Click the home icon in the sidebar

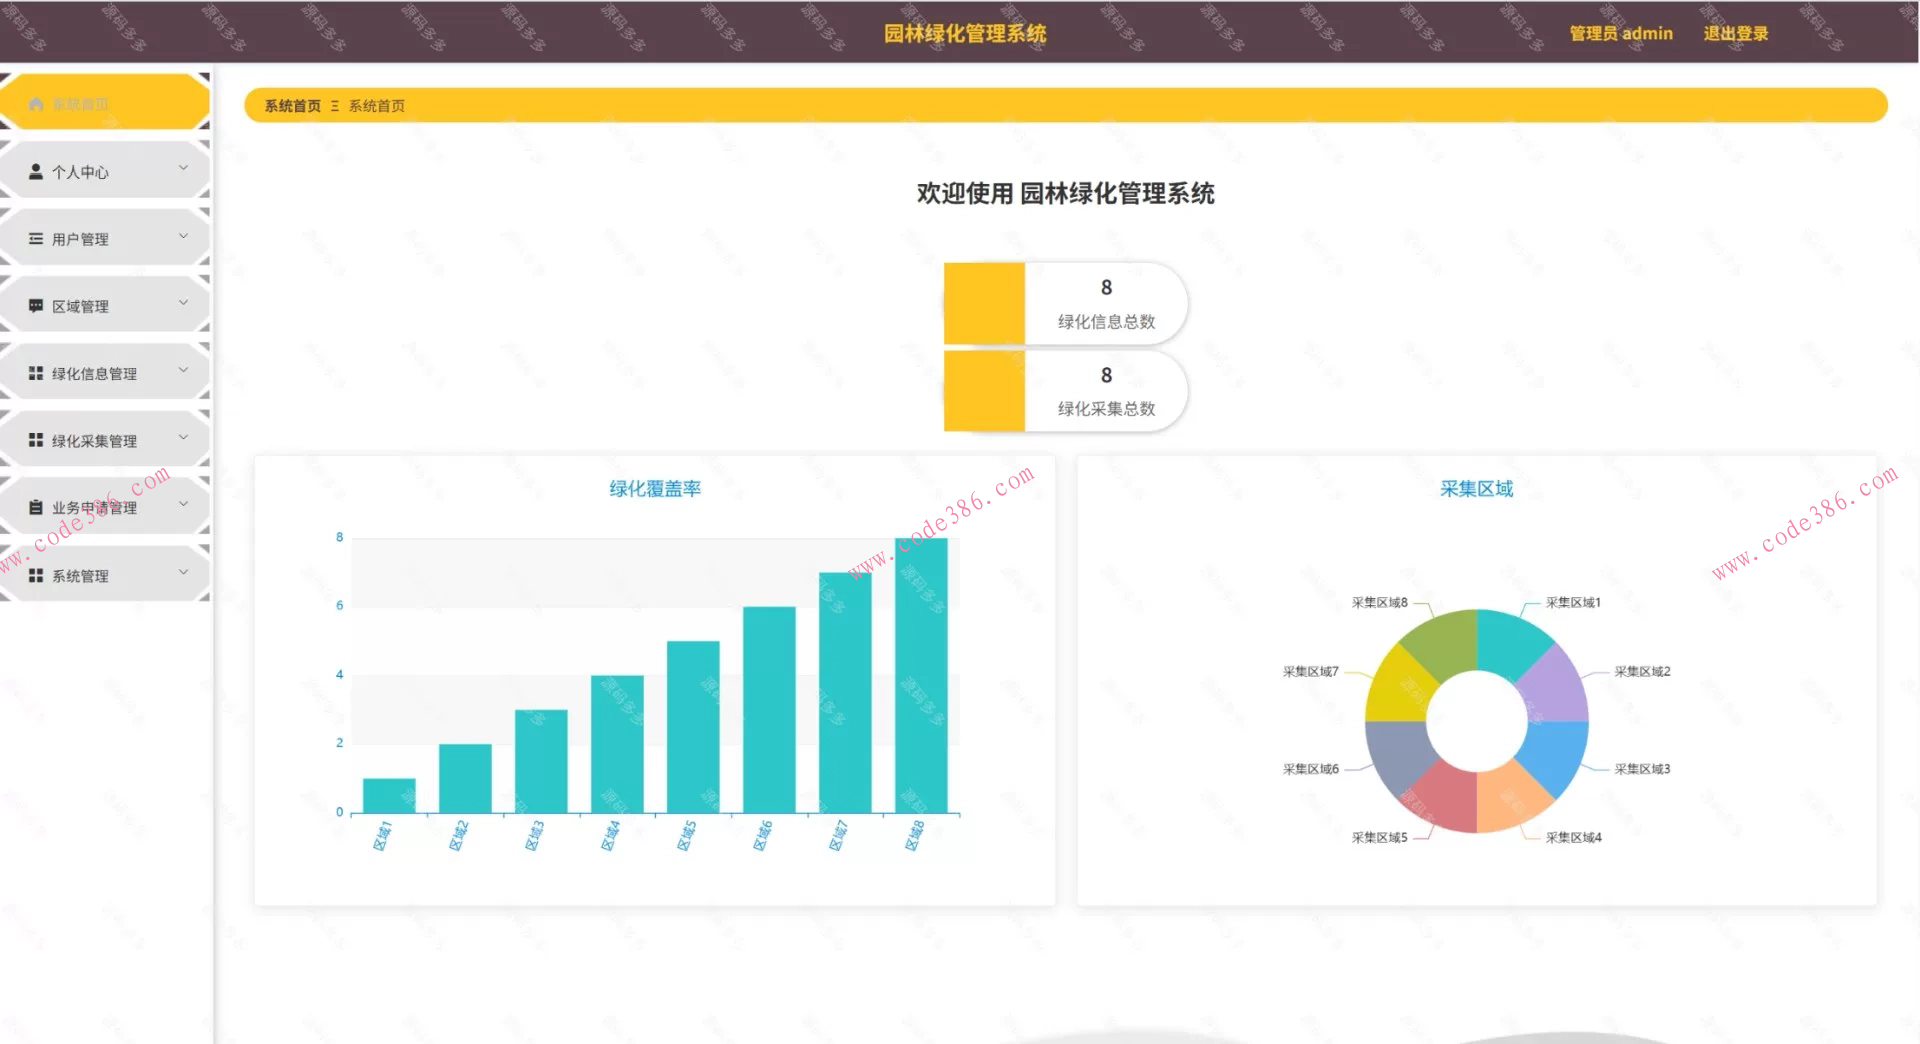point(36,104)
